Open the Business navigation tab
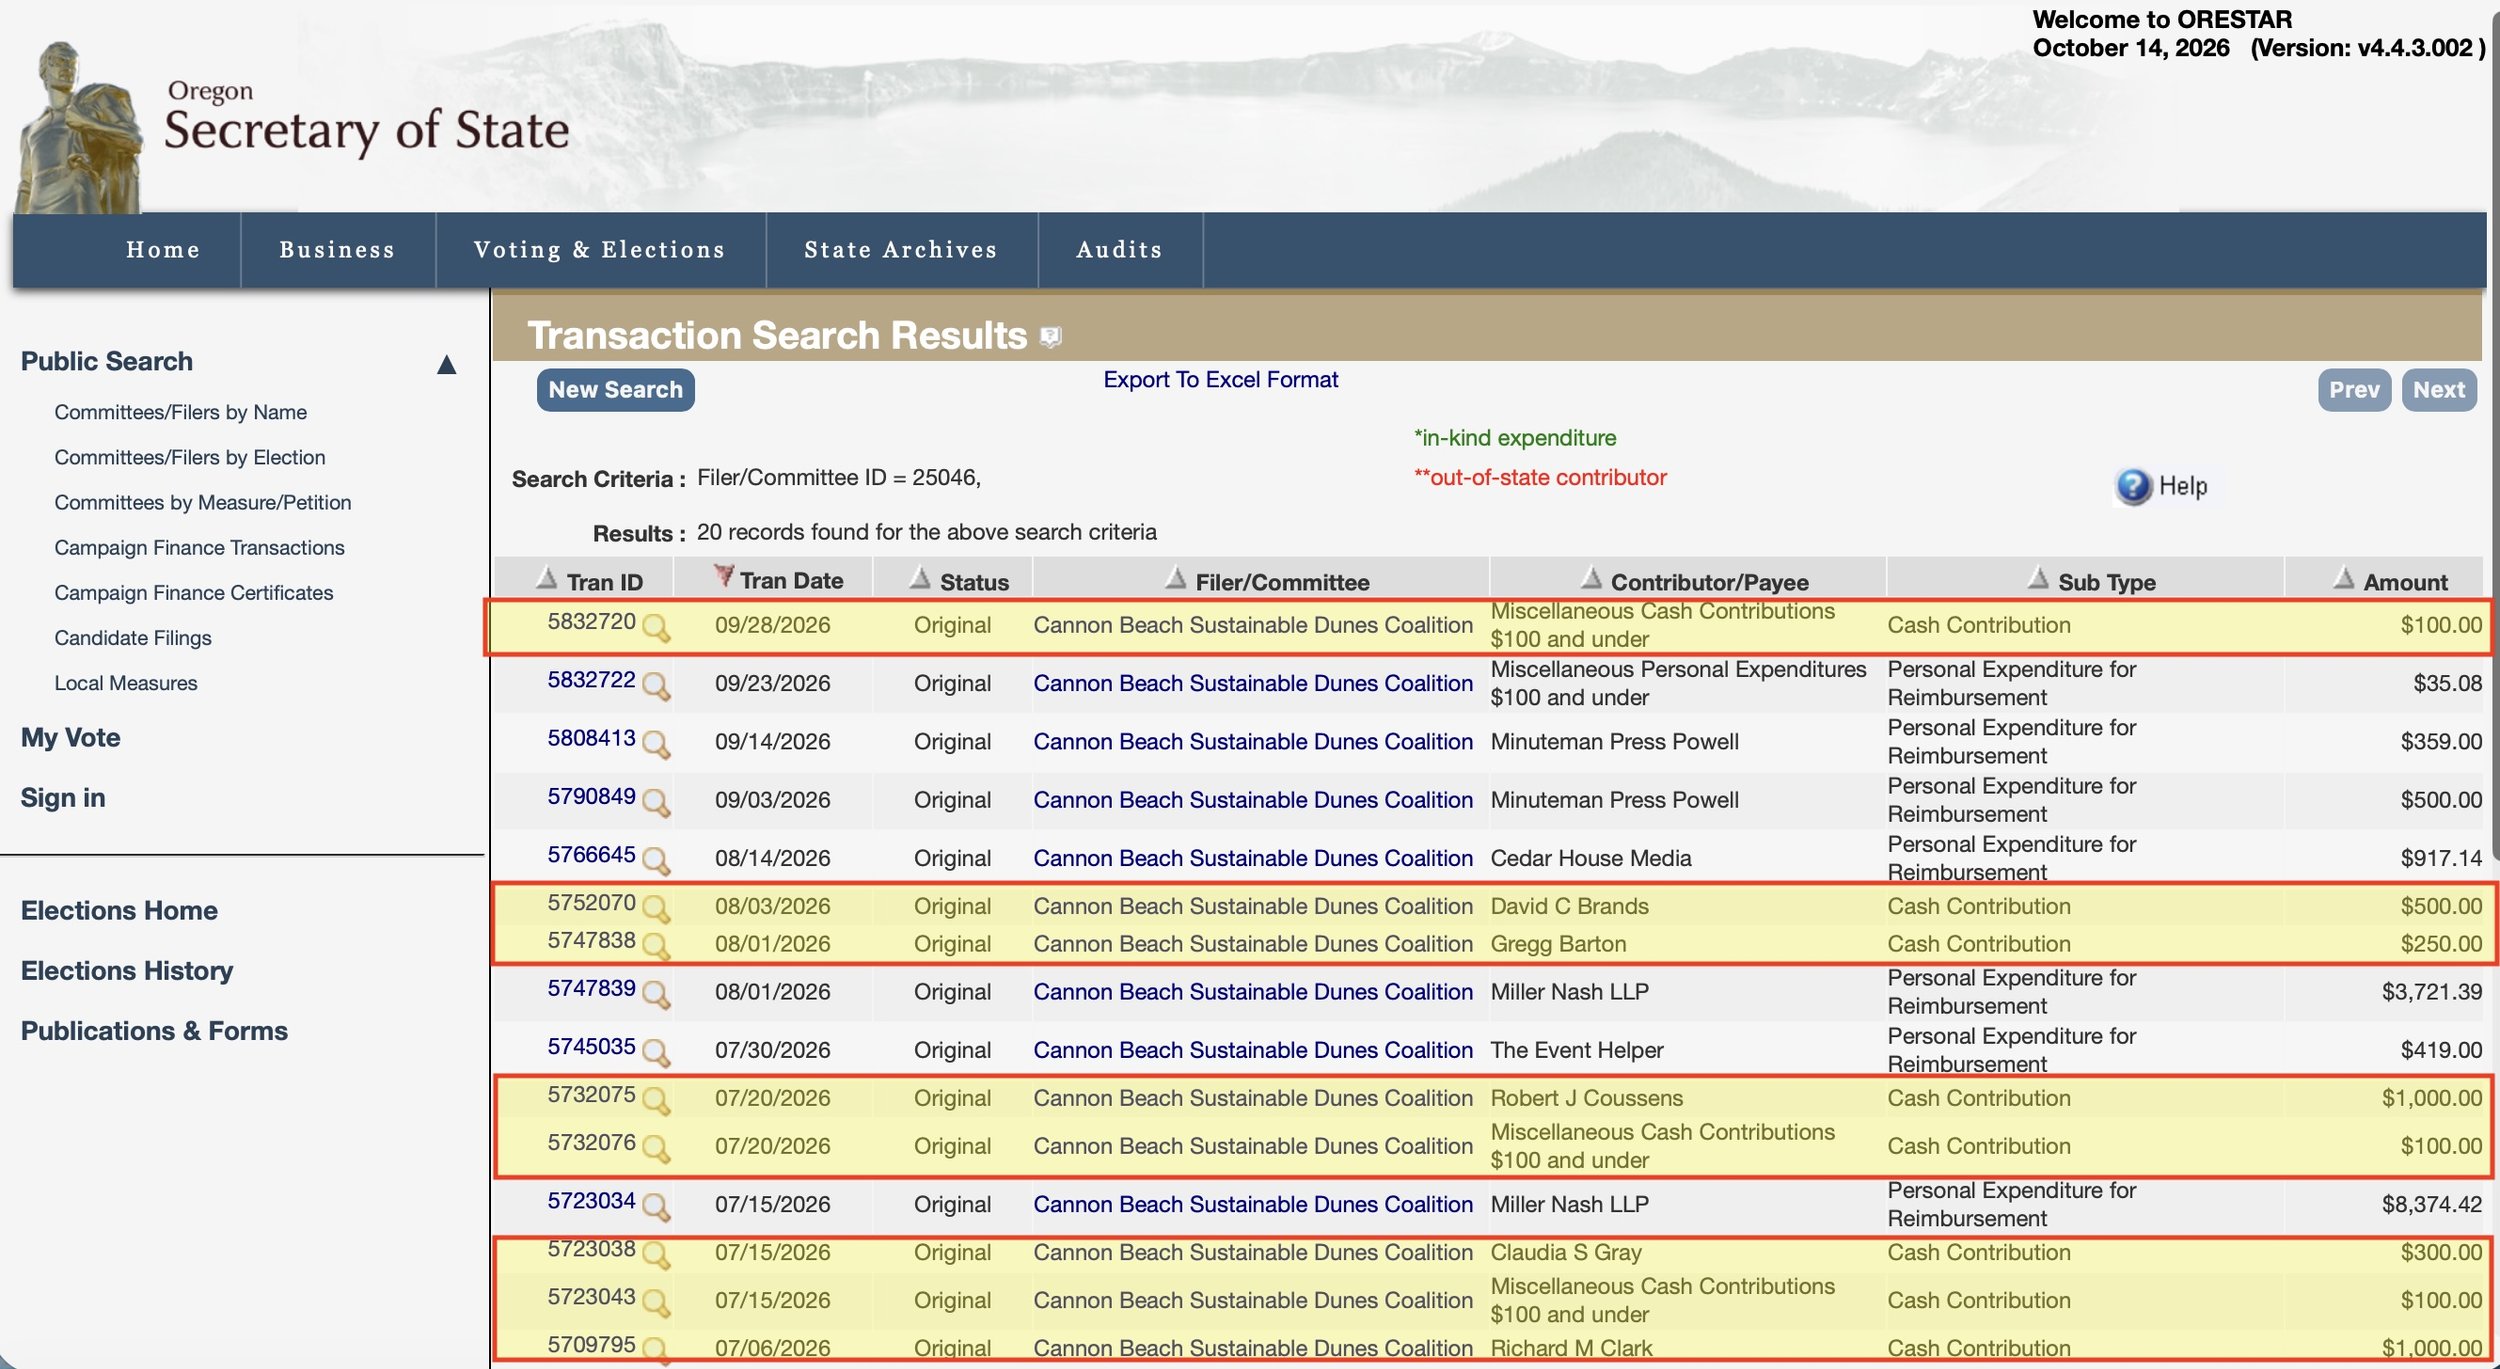The image size is (2500, 1369). (x=337, y=250)
